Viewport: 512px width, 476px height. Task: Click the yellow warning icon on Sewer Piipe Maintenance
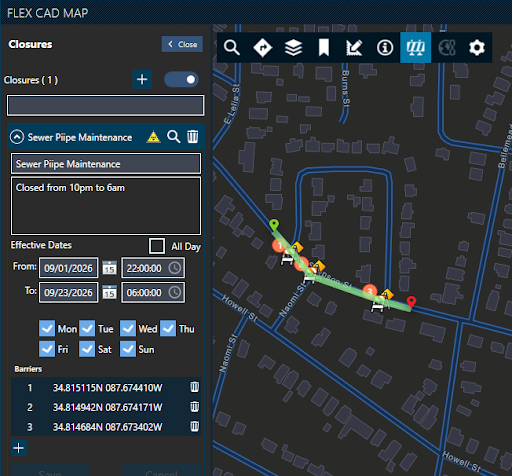tap(153, 137)
